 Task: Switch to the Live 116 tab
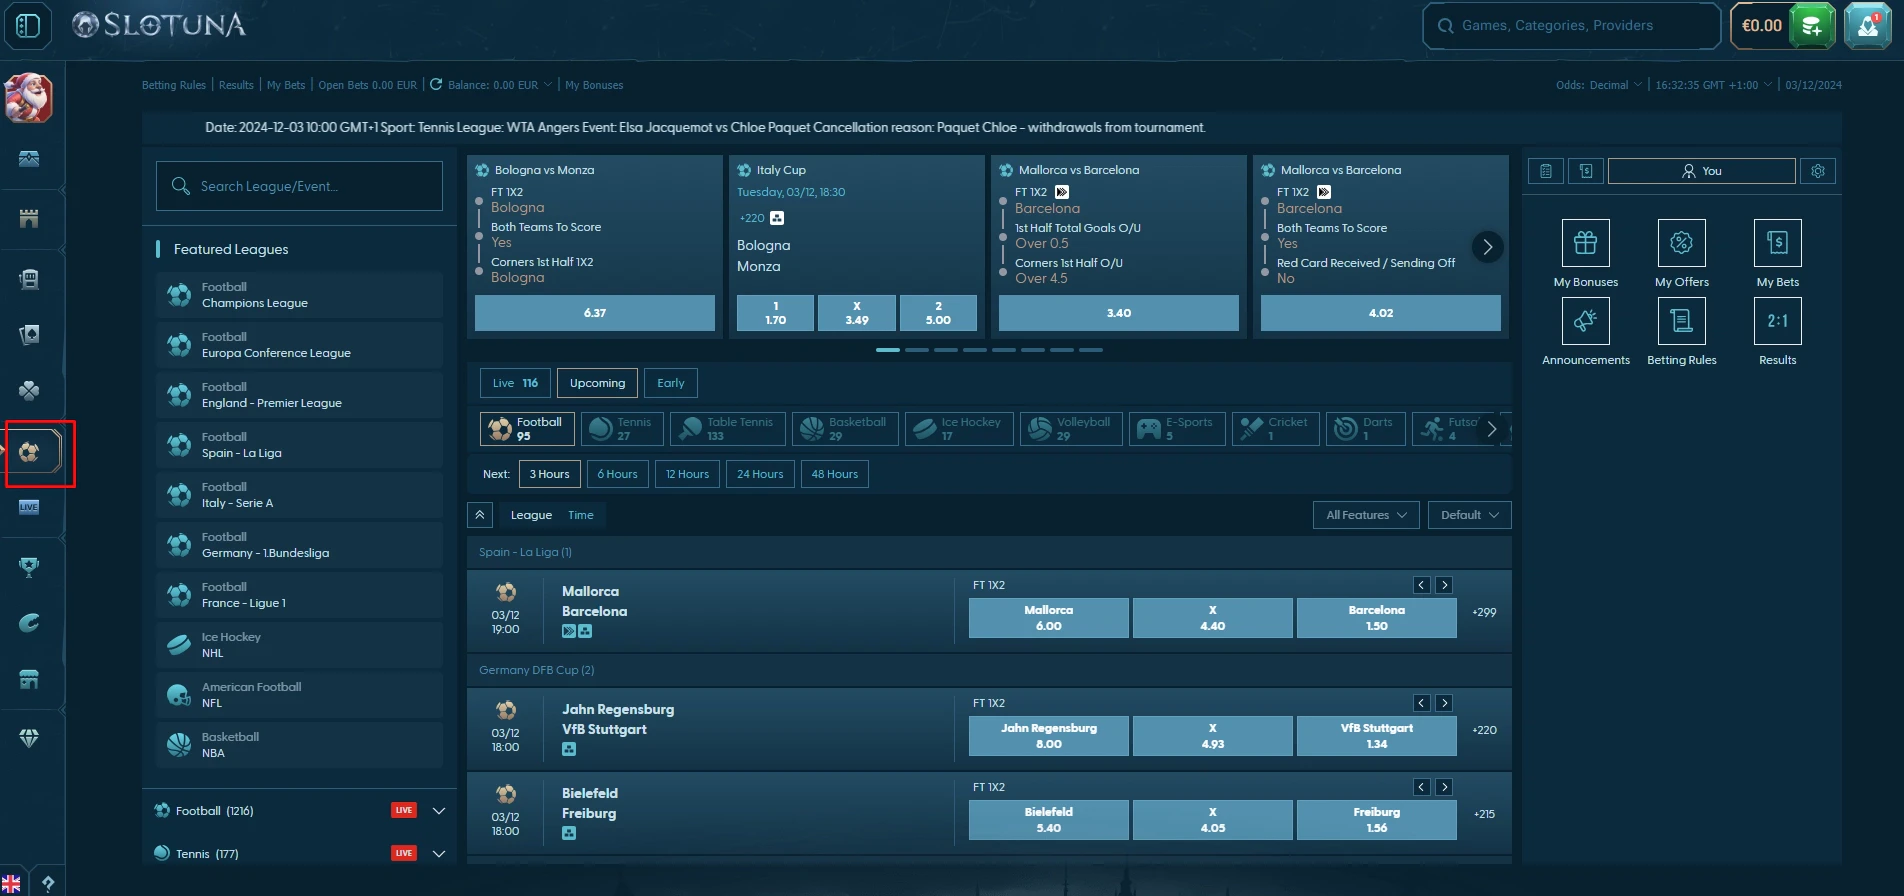tap(515, 383)
